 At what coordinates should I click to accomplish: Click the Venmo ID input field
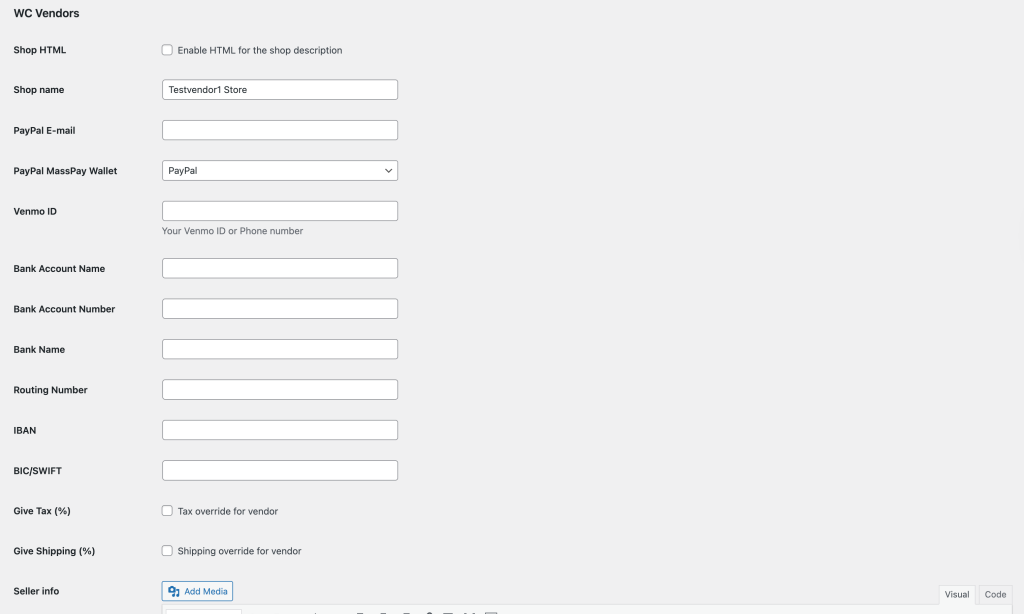pyautogui.click(x=280, y=211)
